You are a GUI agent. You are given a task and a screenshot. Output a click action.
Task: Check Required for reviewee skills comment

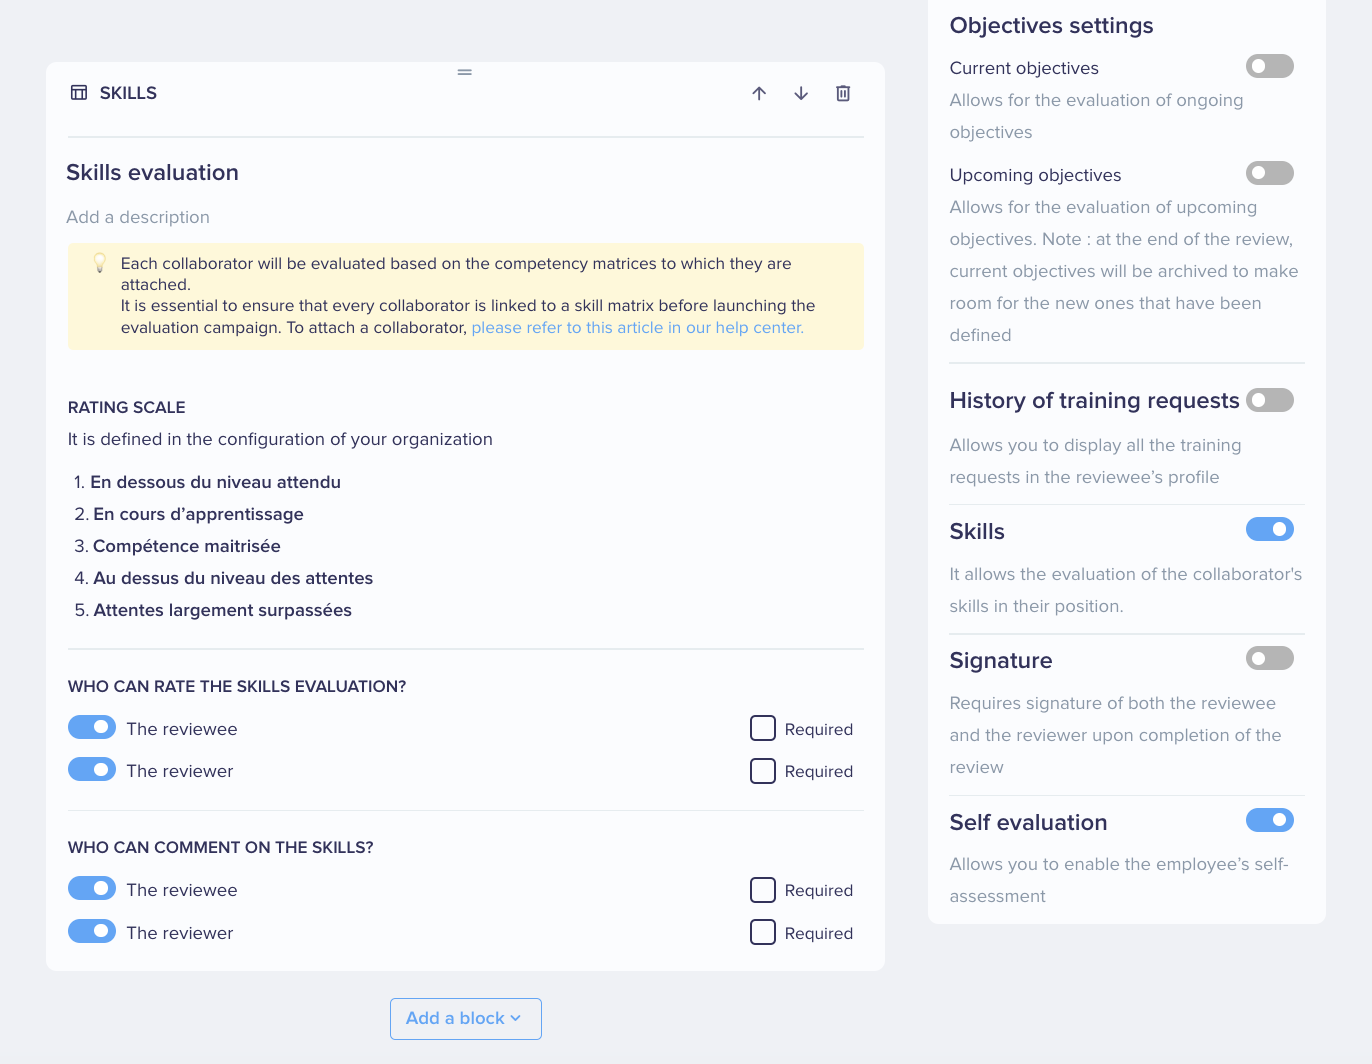pyautogui.click(x=763, y=890)
